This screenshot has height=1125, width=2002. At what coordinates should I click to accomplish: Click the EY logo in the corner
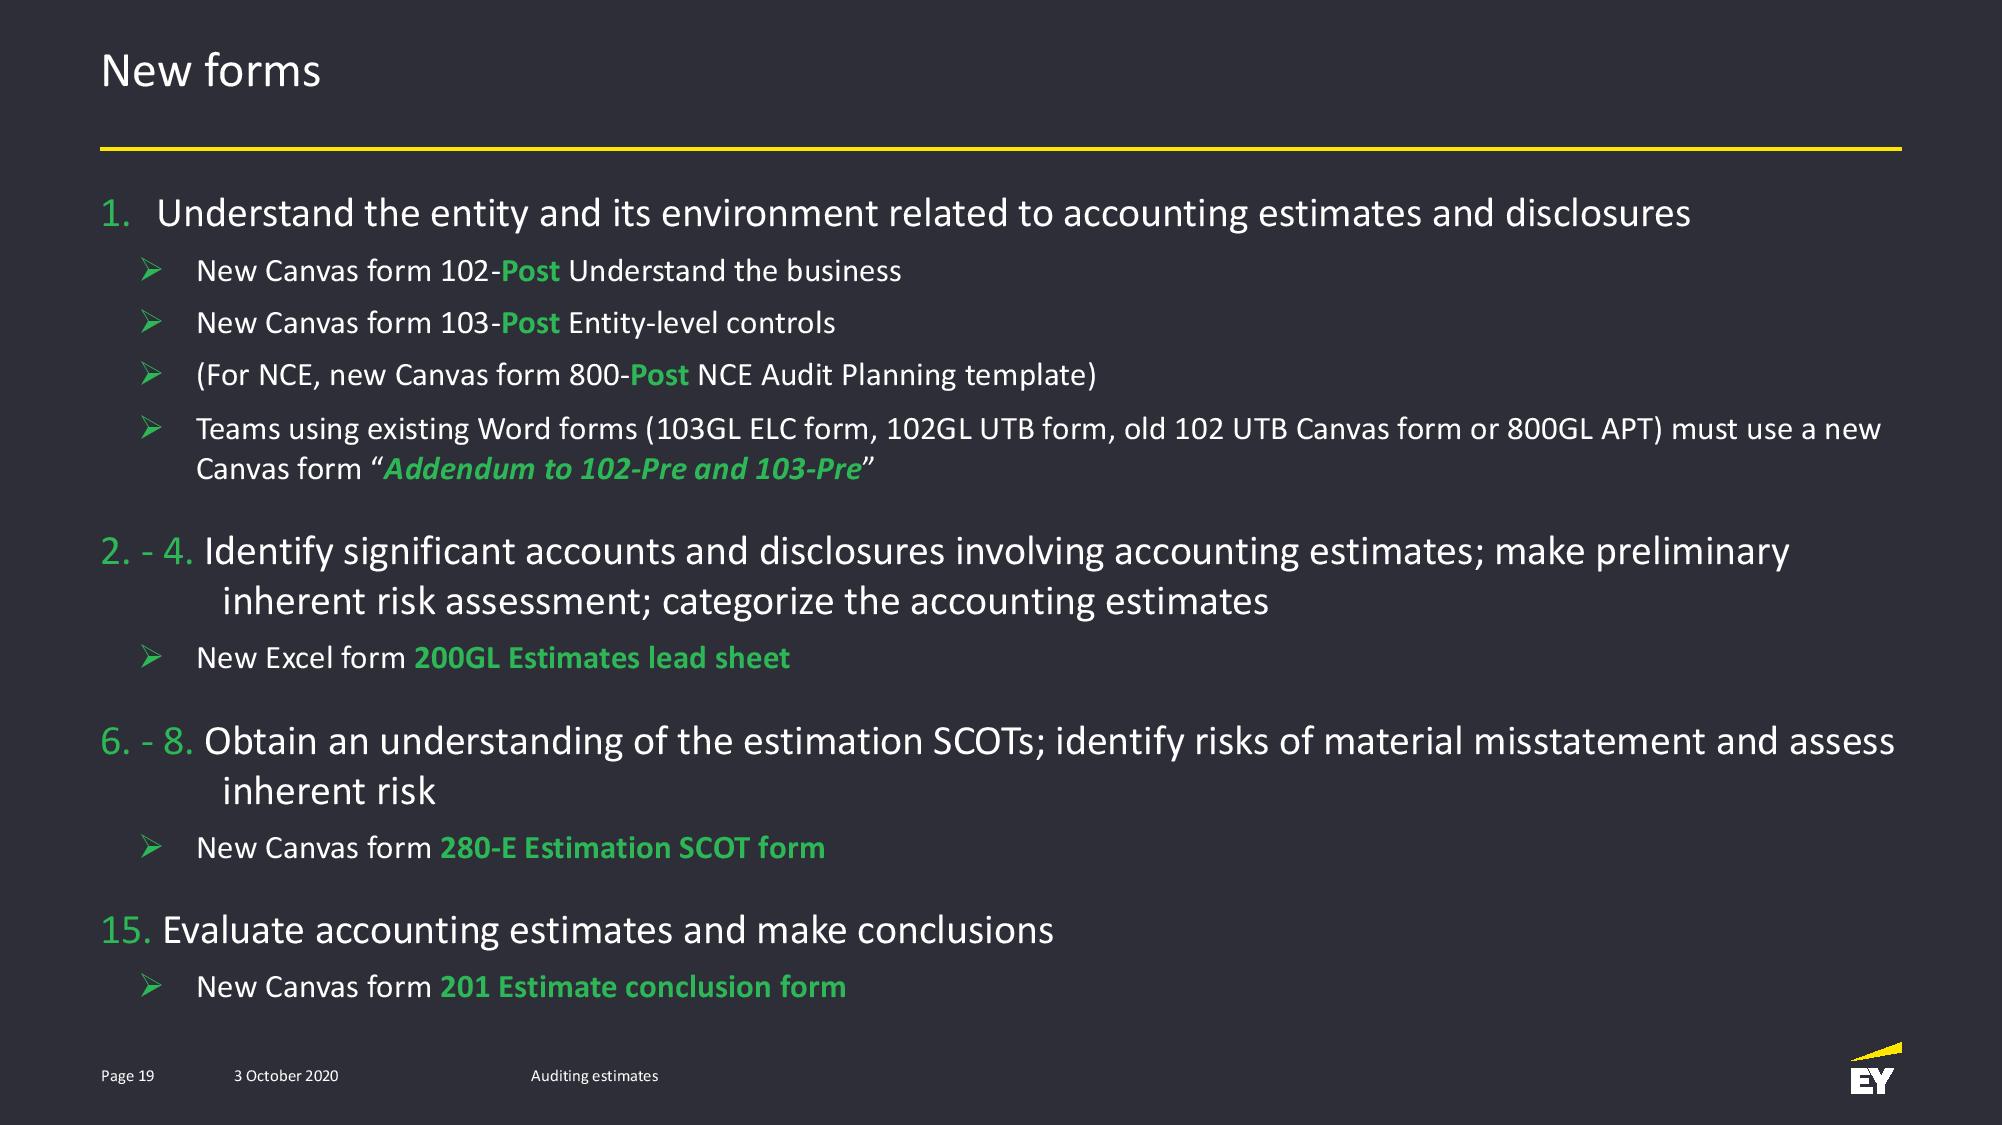pyautogui.click(x=1875, y=1068)
